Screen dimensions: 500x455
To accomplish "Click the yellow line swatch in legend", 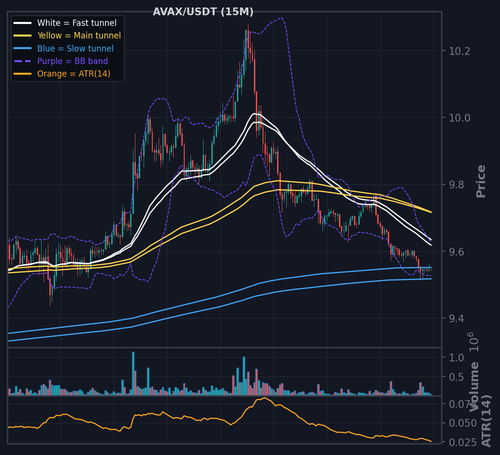I will 22,36.
